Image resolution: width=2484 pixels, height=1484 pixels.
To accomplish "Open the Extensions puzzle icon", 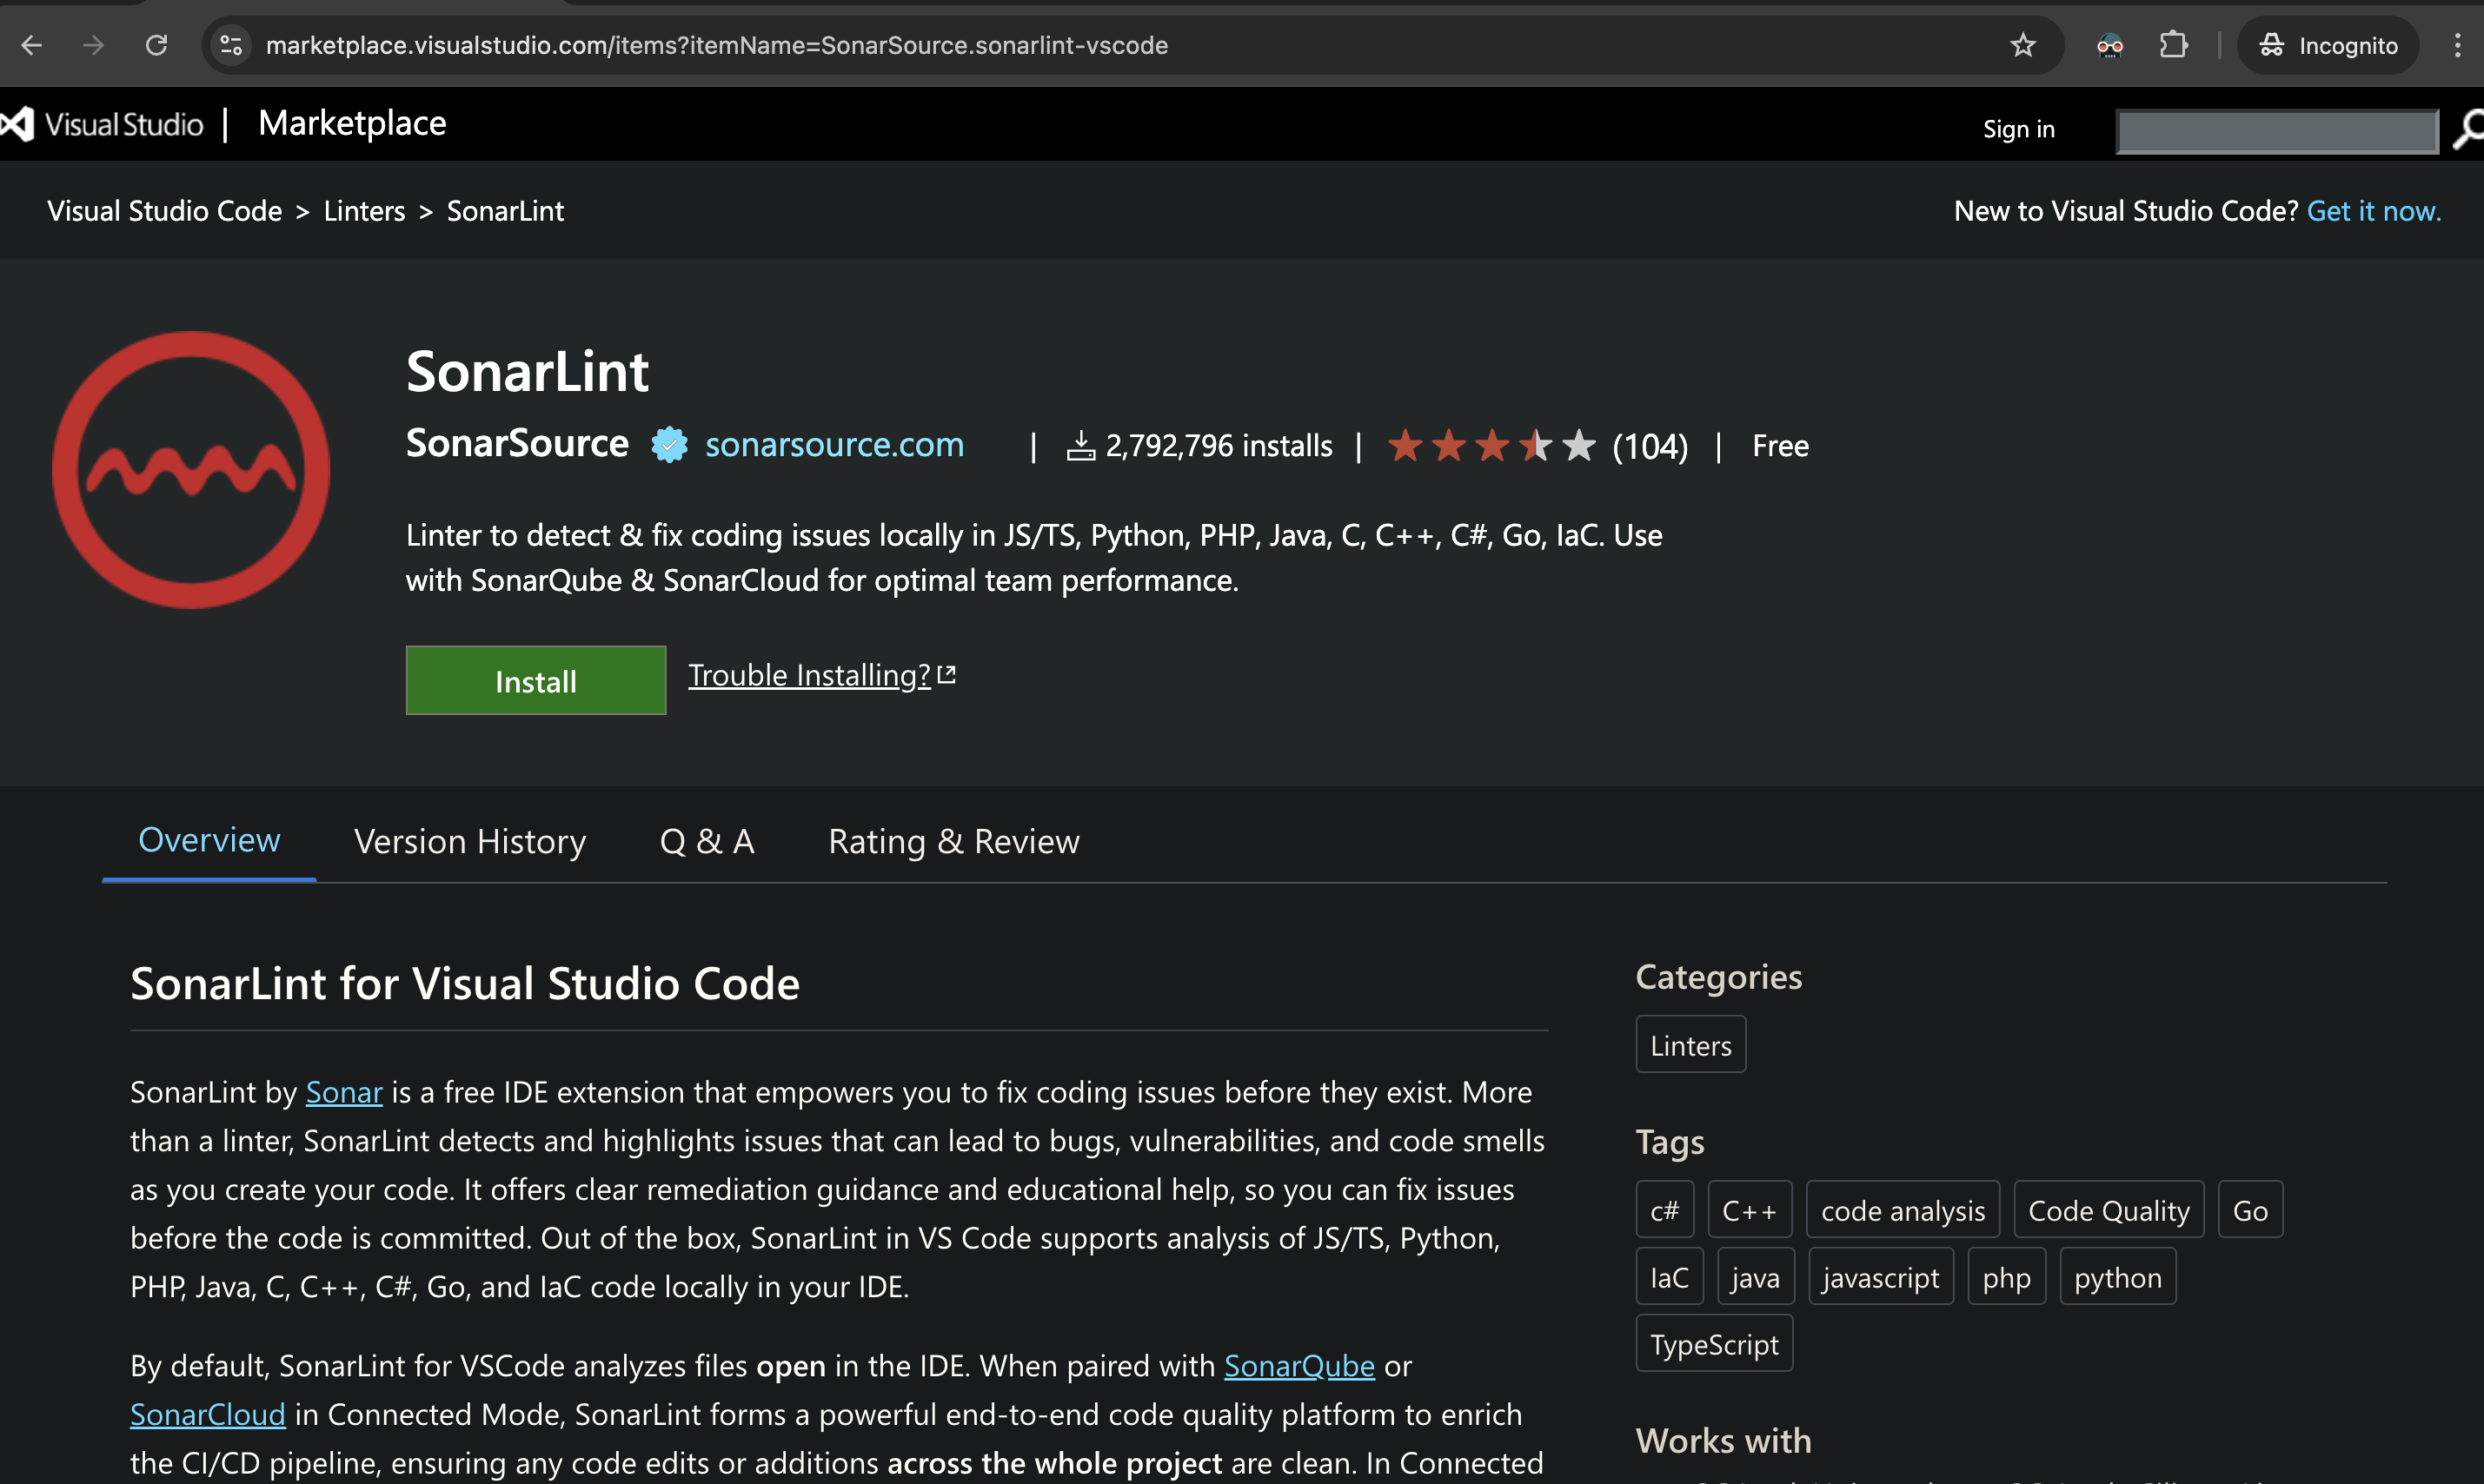I will tap(2173, 45).
